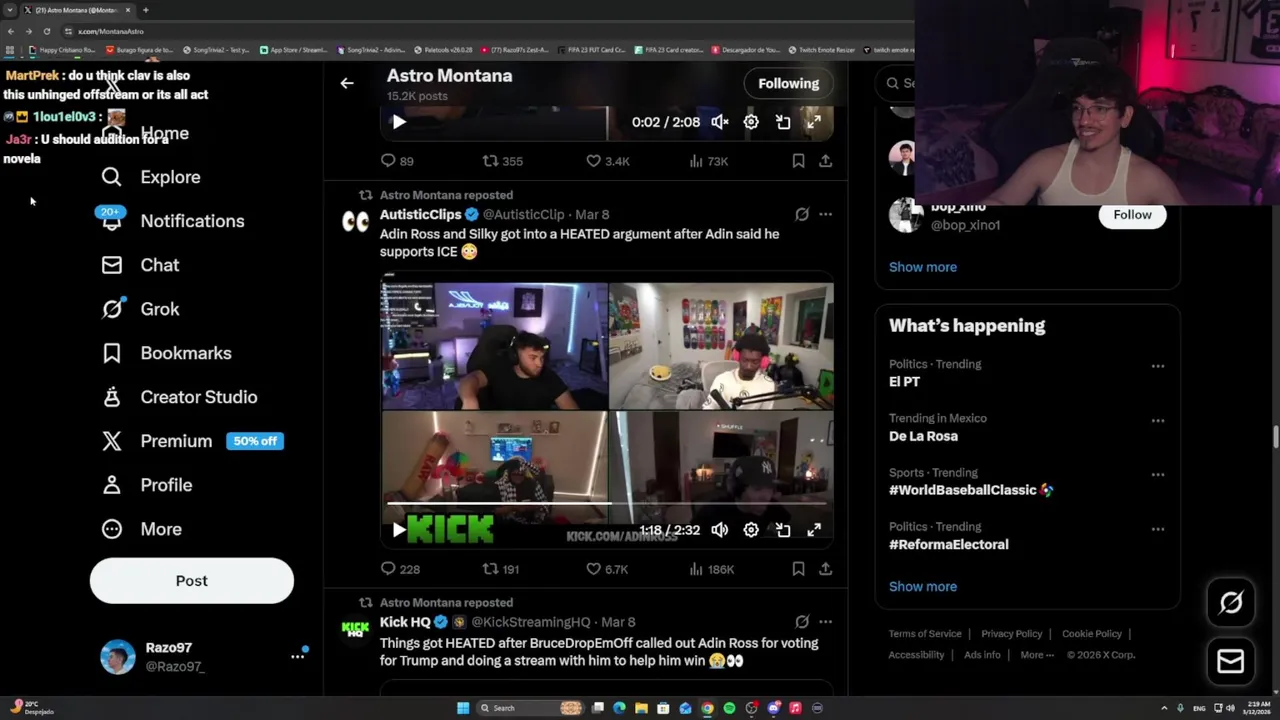The width and height of the screenshot is (1280, 720).
Task: Open the X Premium sidebar item
Action: pos(192,441)
